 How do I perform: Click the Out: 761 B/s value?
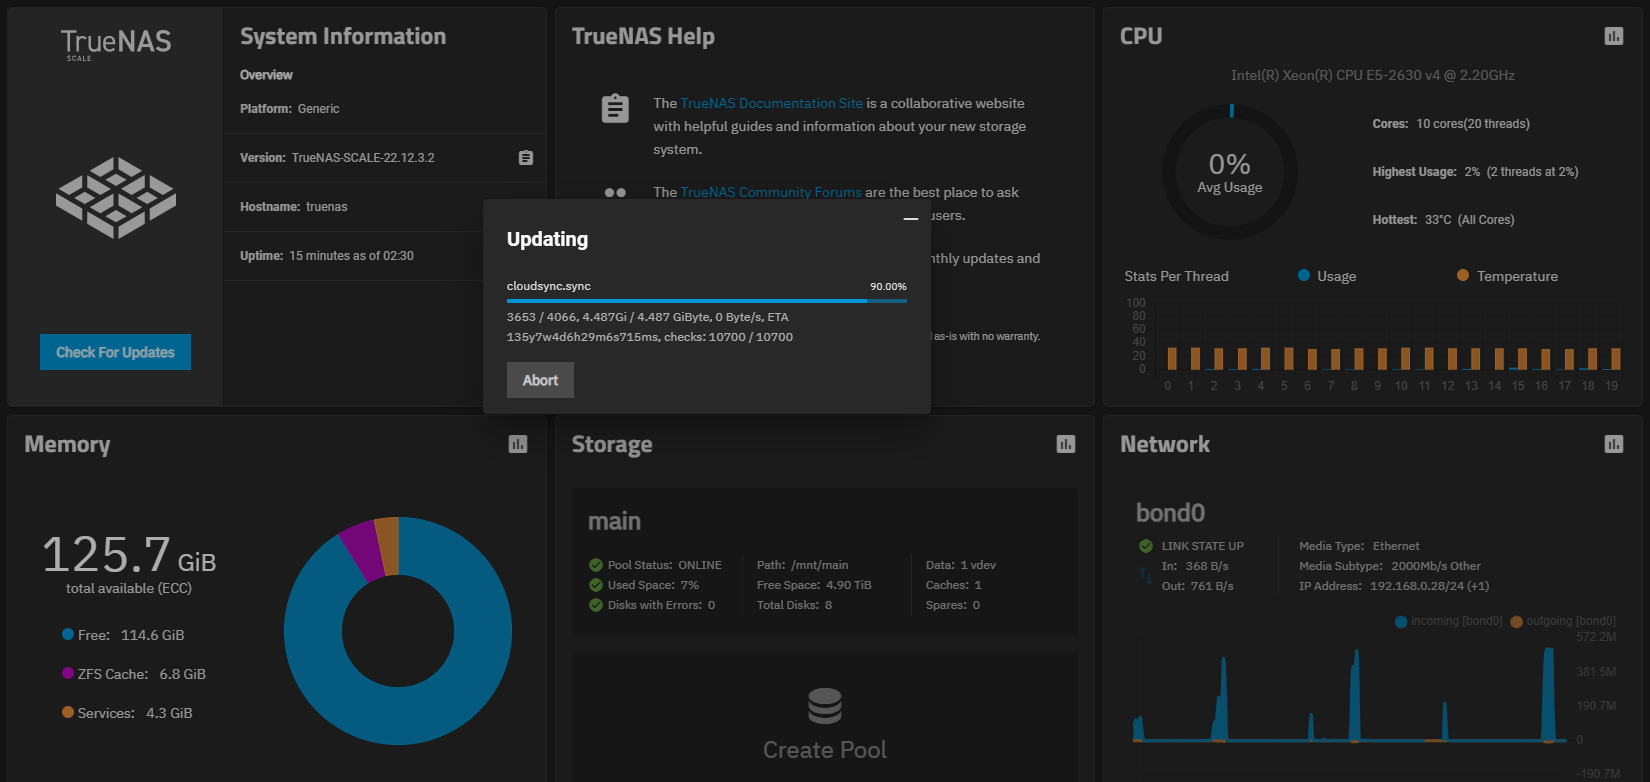tap(1198, 586)
